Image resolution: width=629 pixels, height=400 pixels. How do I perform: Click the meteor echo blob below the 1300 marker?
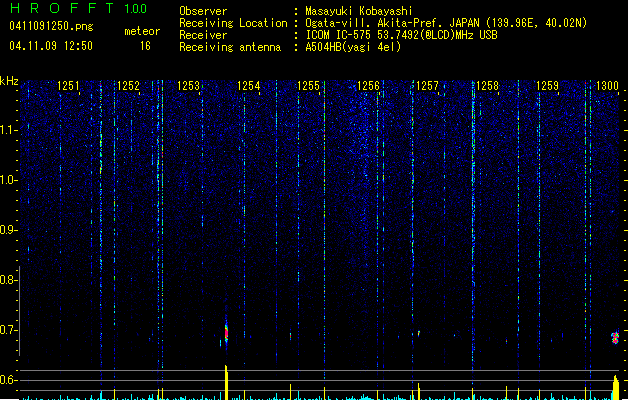coord(615,337)
